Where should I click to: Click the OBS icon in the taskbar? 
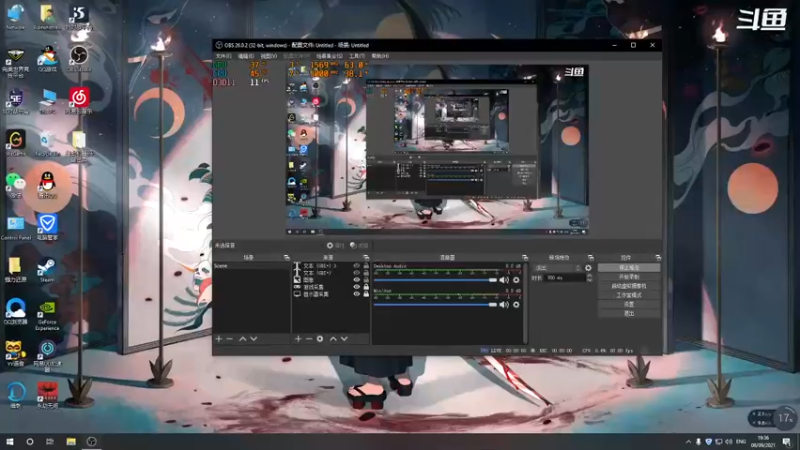(91, 441)
